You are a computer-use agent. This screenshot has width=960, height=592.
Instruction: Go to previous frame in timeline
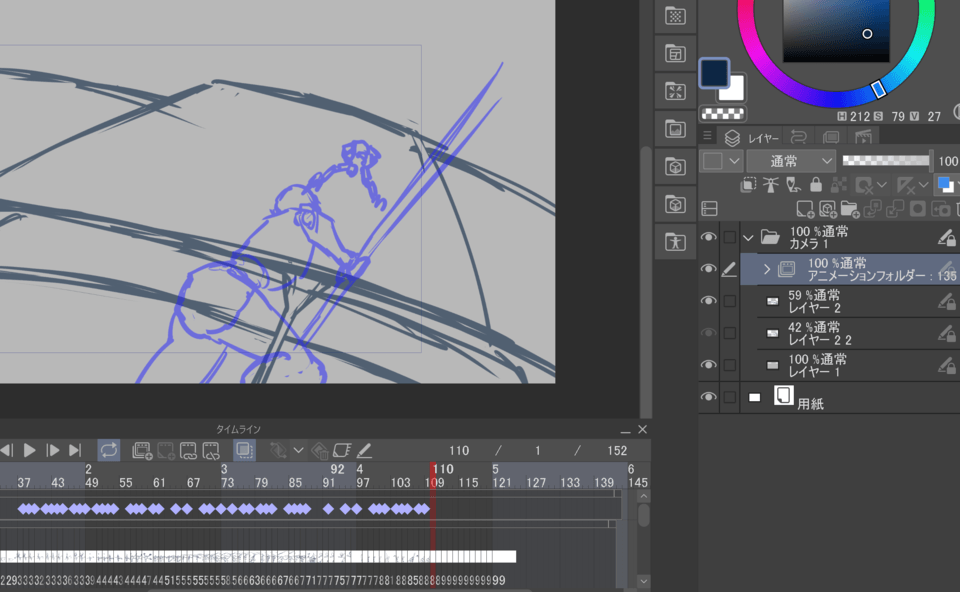[x=7, y=451]
